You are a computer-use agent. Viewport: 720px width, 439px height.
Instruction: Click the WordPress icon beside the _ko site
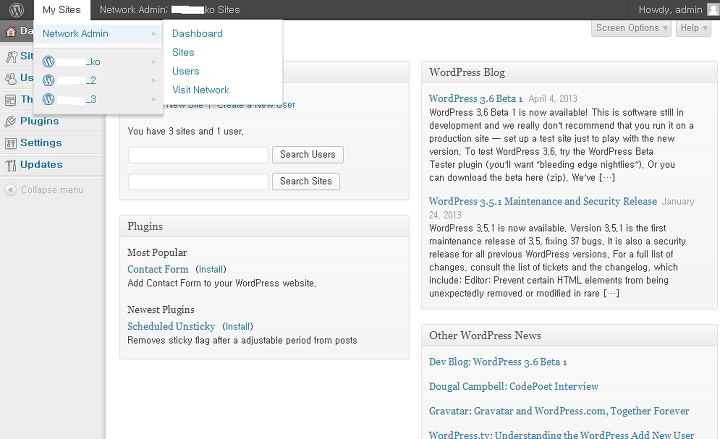[x=48, y=62]
